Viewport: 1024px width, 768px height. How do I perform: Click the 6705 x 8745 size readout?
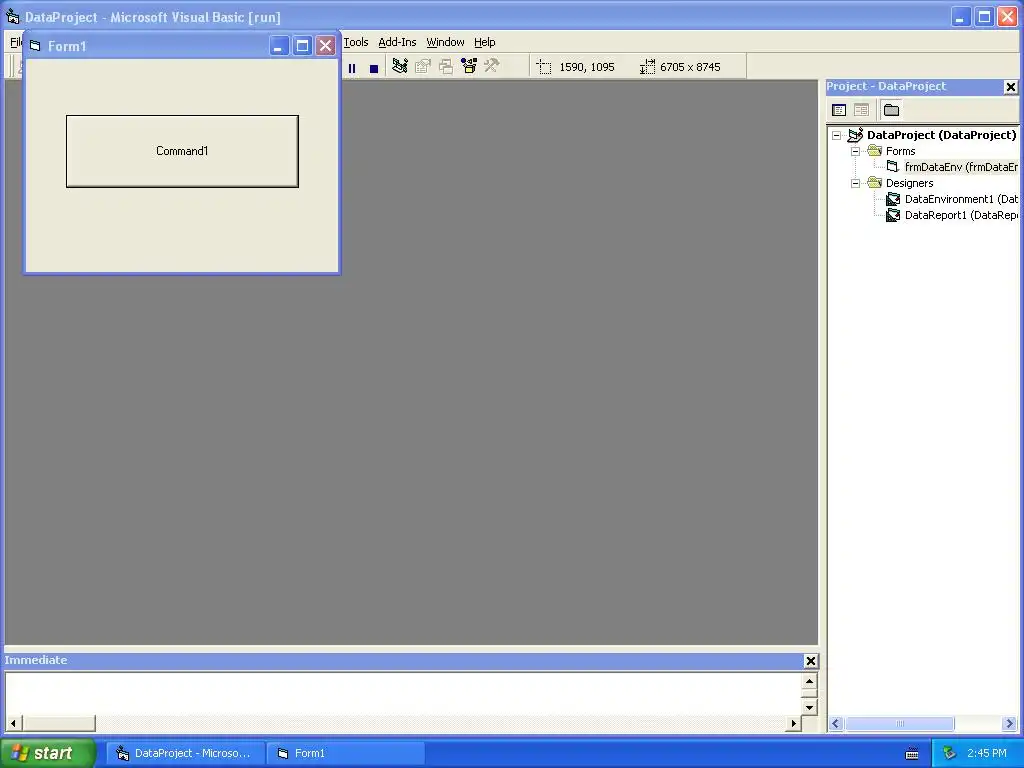tap(690, 67)
